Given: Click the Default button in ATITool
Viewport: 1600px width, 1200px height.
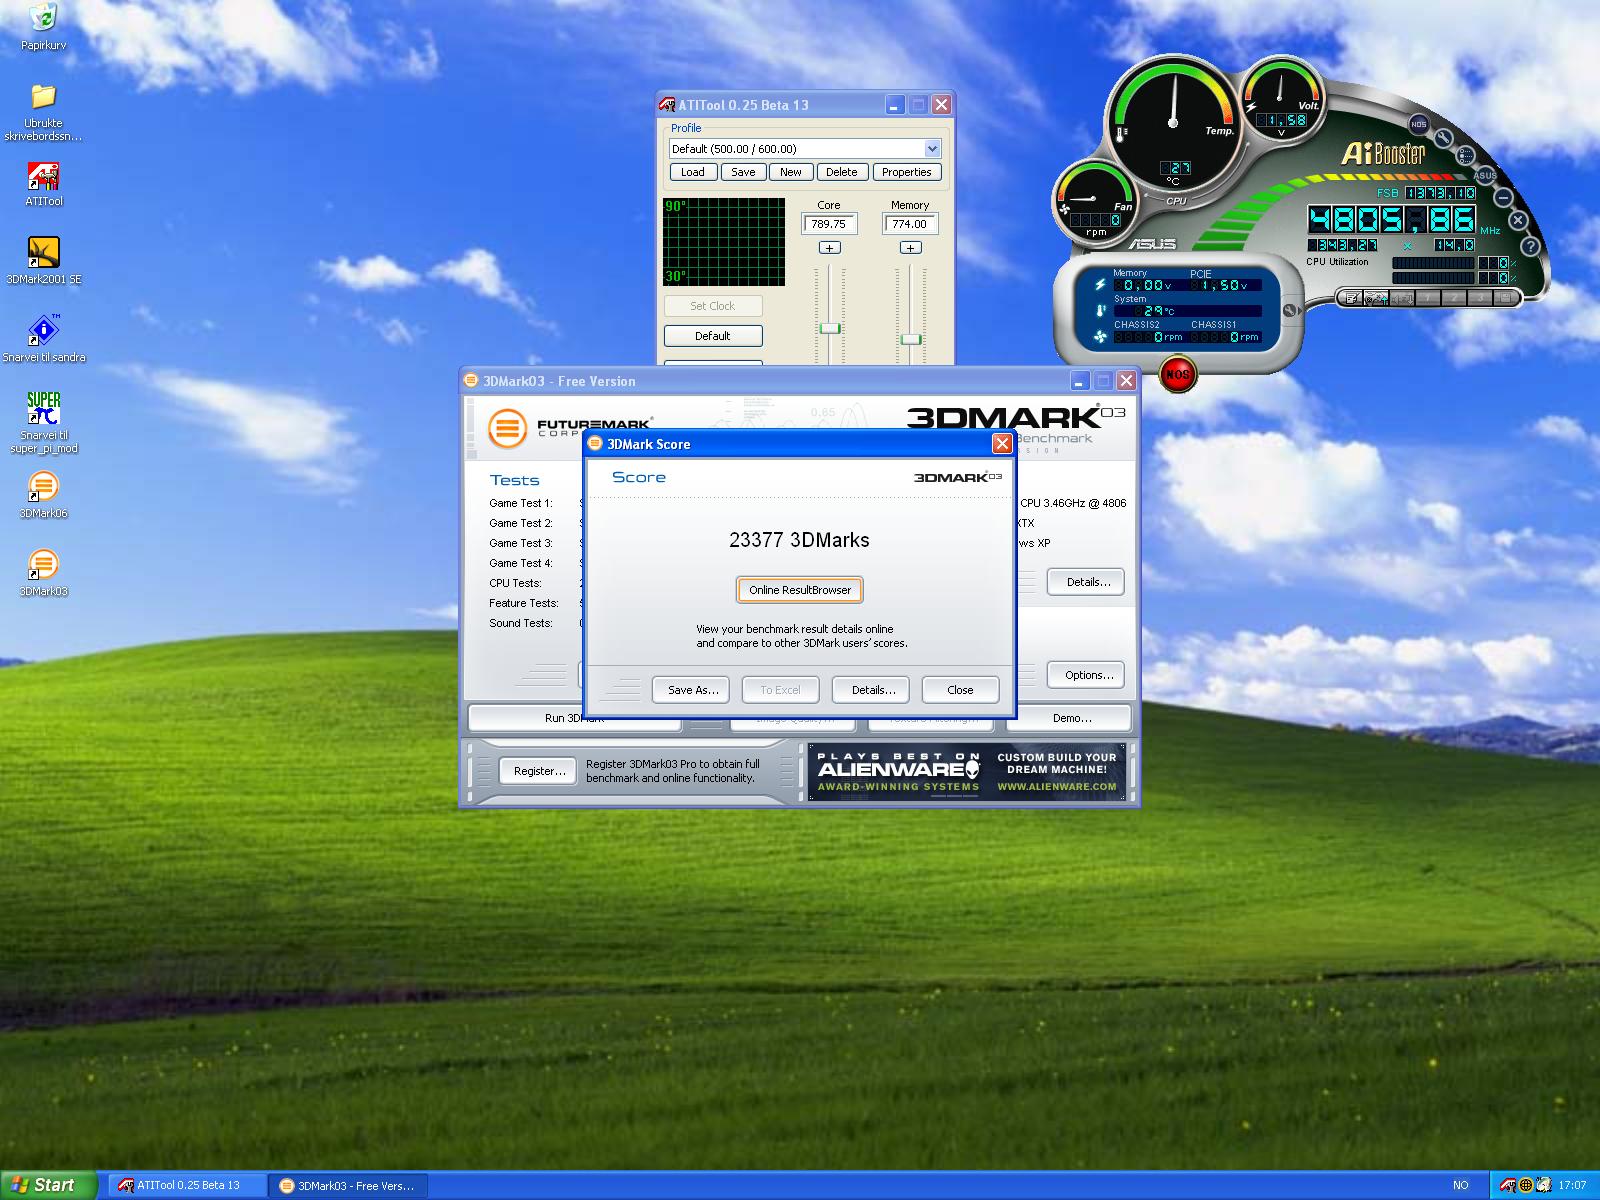Looking at the screenshot, I should (713, 336).
